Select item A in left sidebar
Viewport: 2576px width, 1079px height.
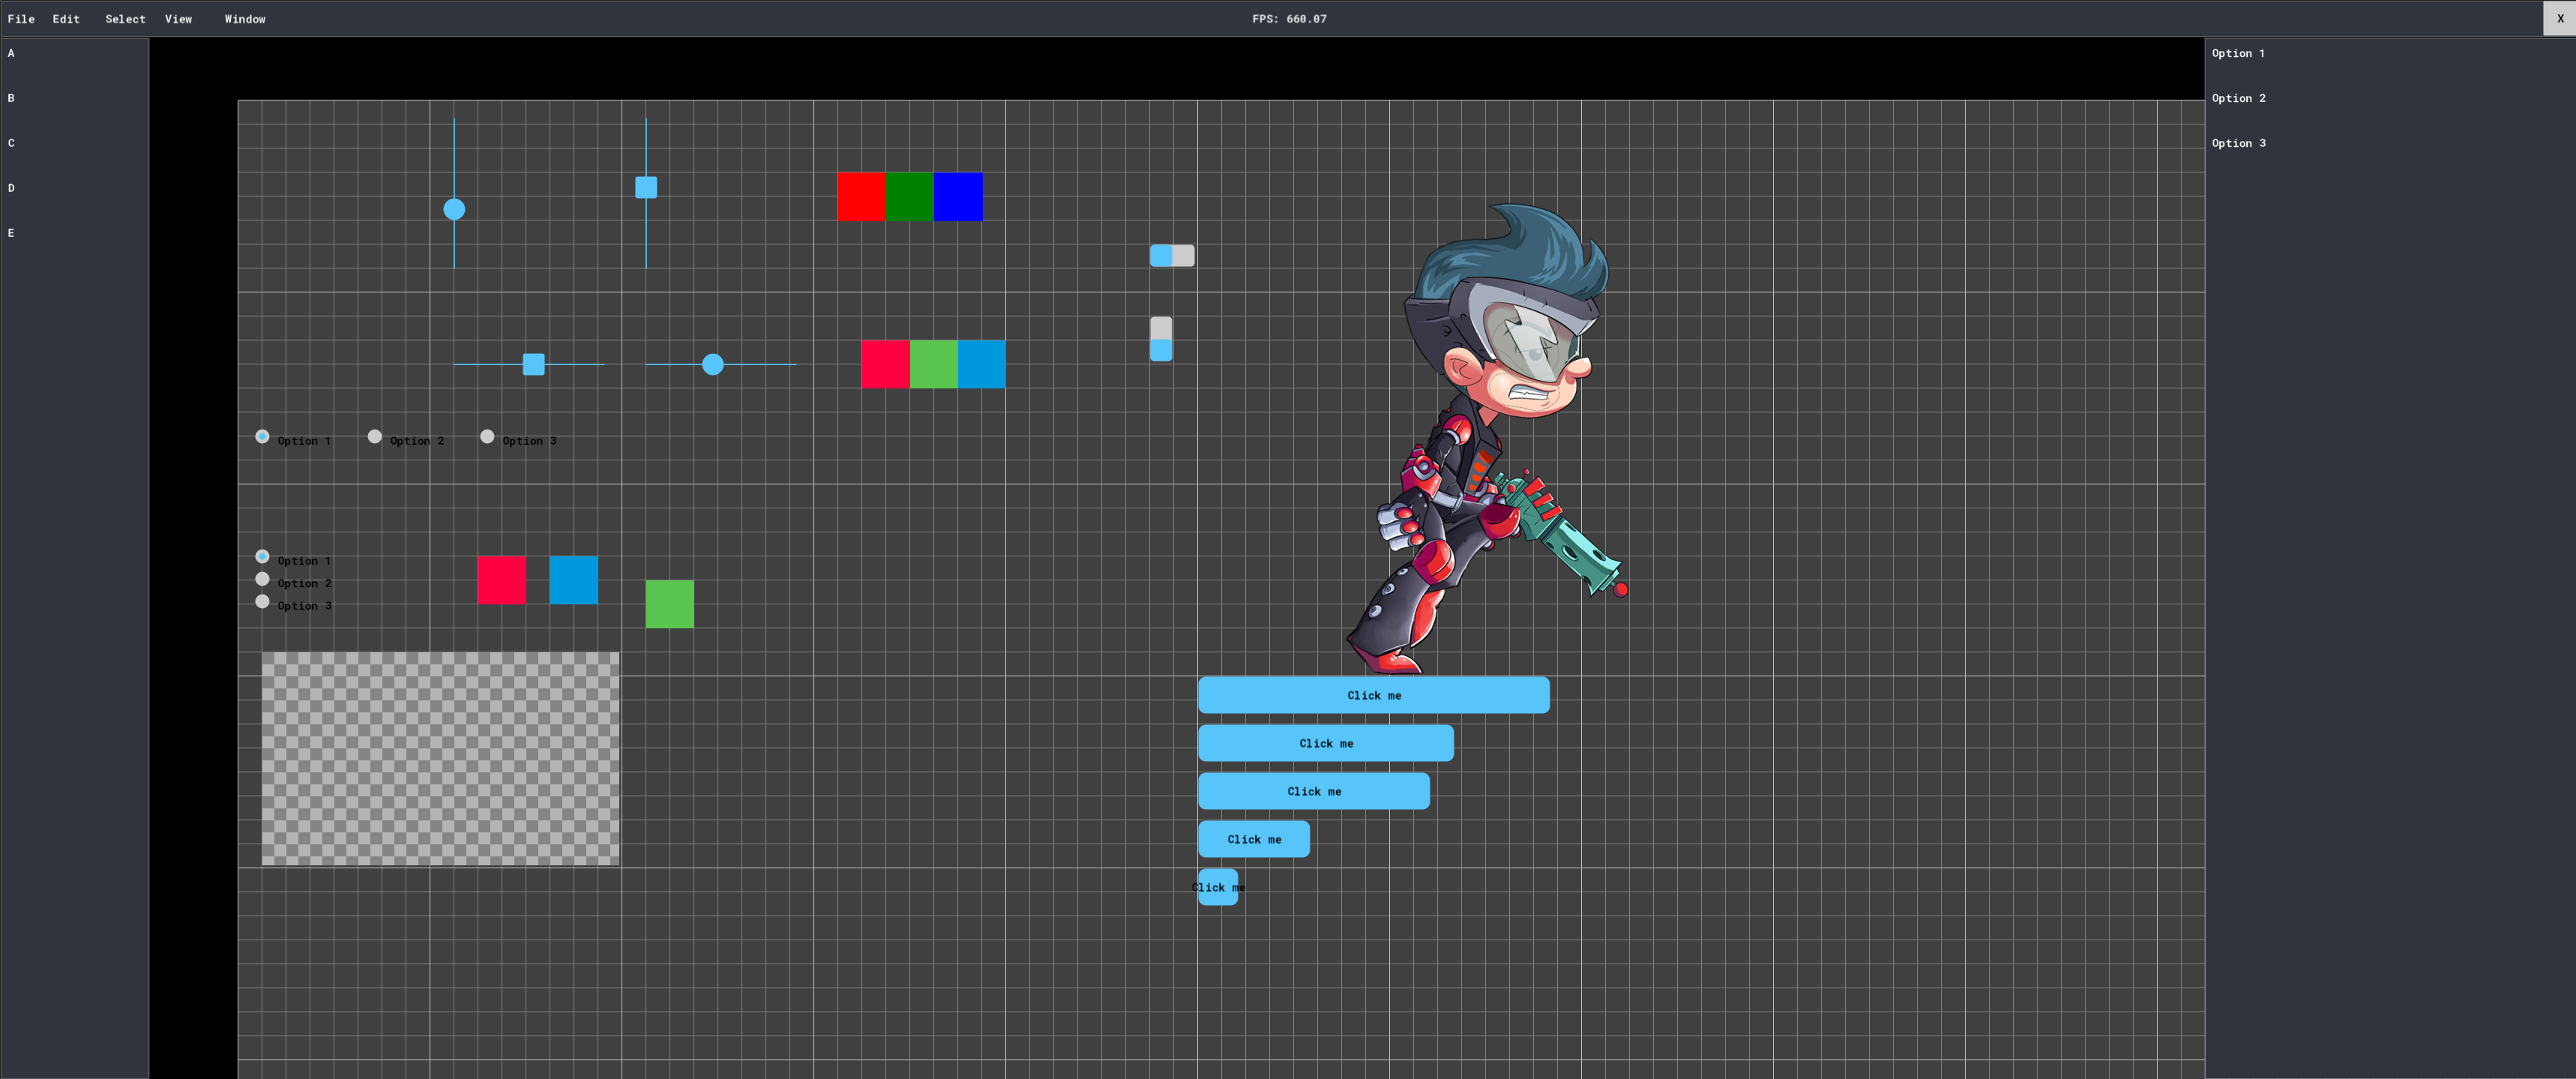[11, 53]
